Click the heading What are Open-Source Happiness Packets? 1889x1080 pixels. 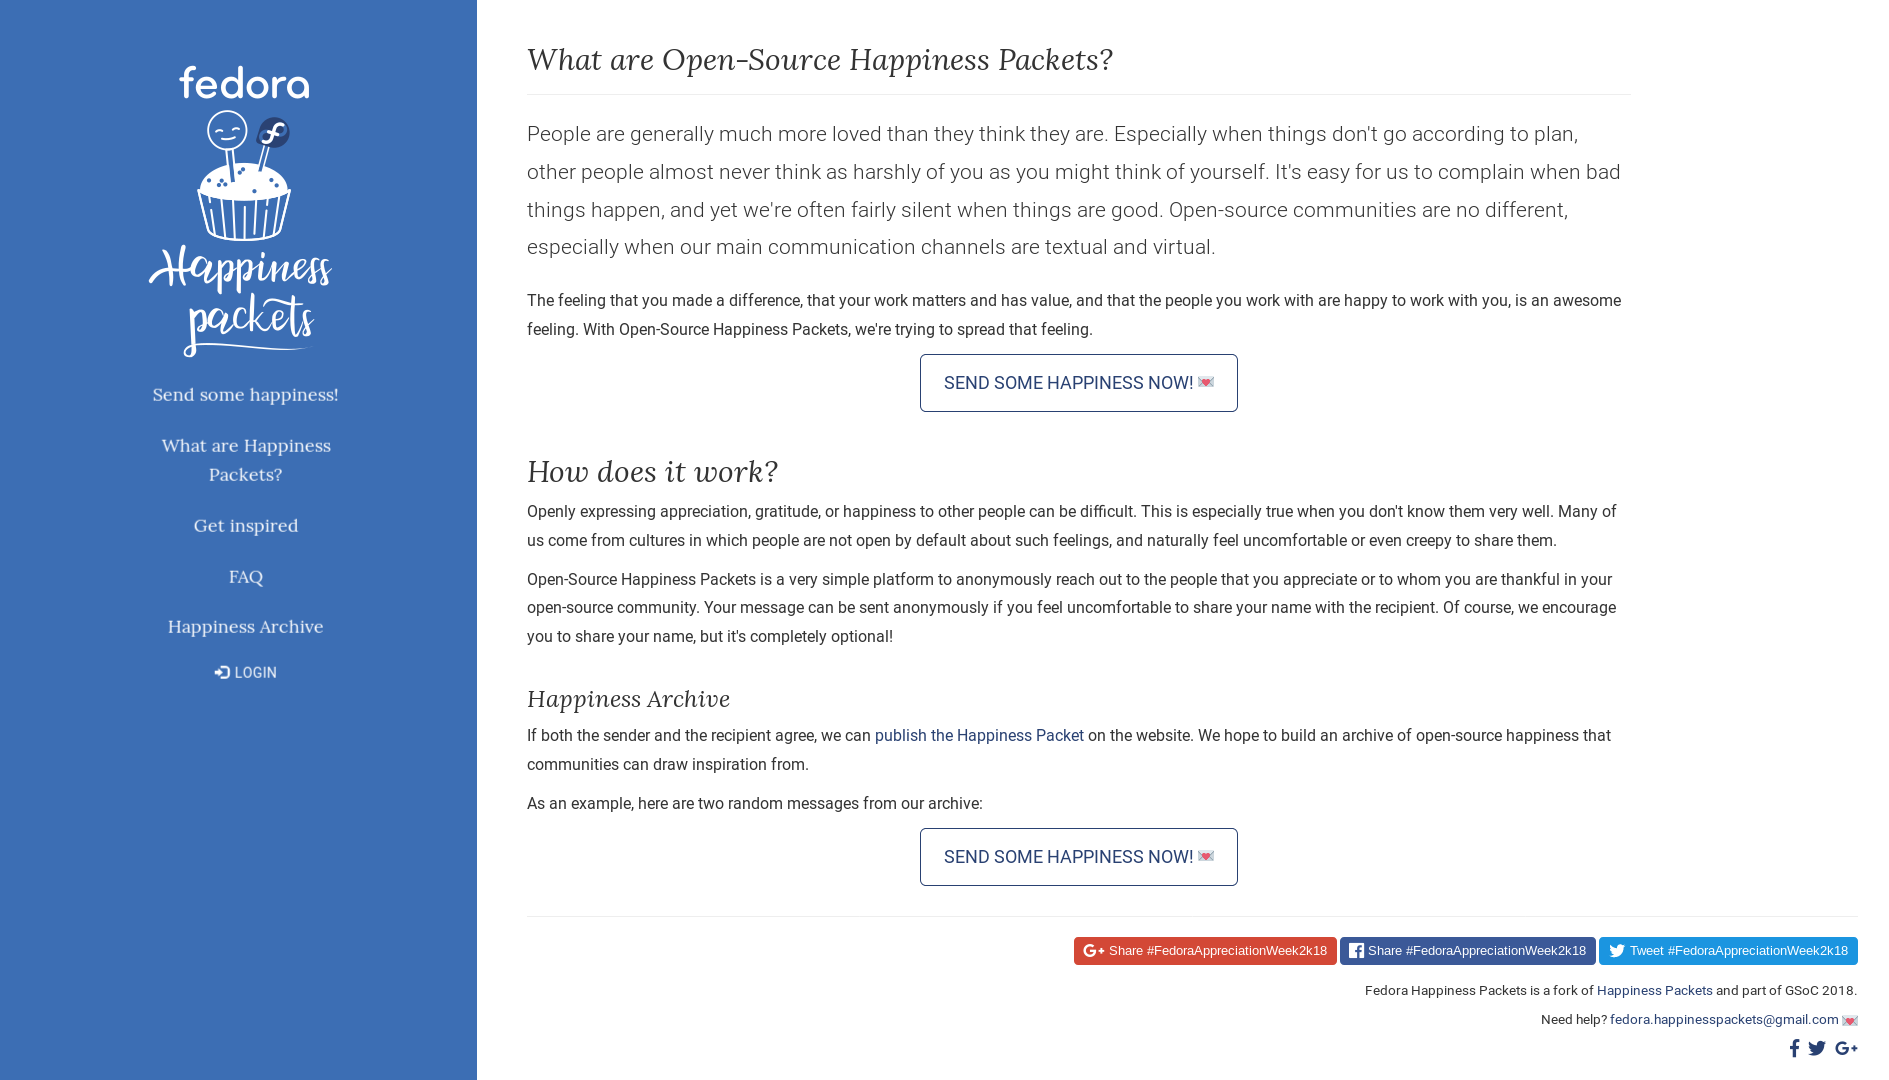[x=820, y=60]
